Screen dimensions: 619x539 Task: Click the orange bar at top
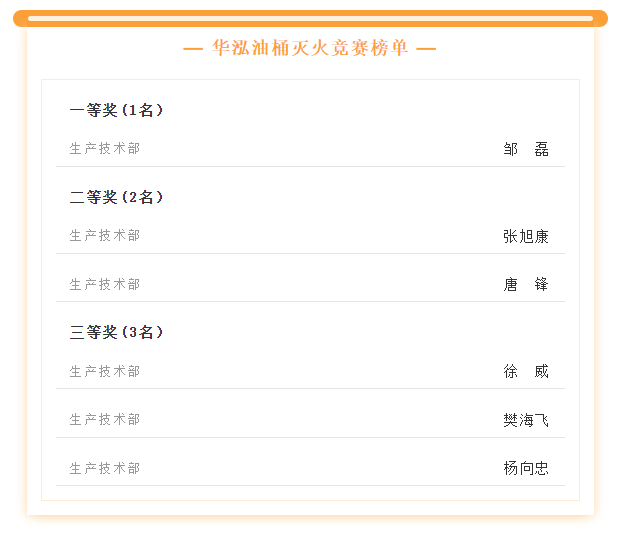[310, 19]
